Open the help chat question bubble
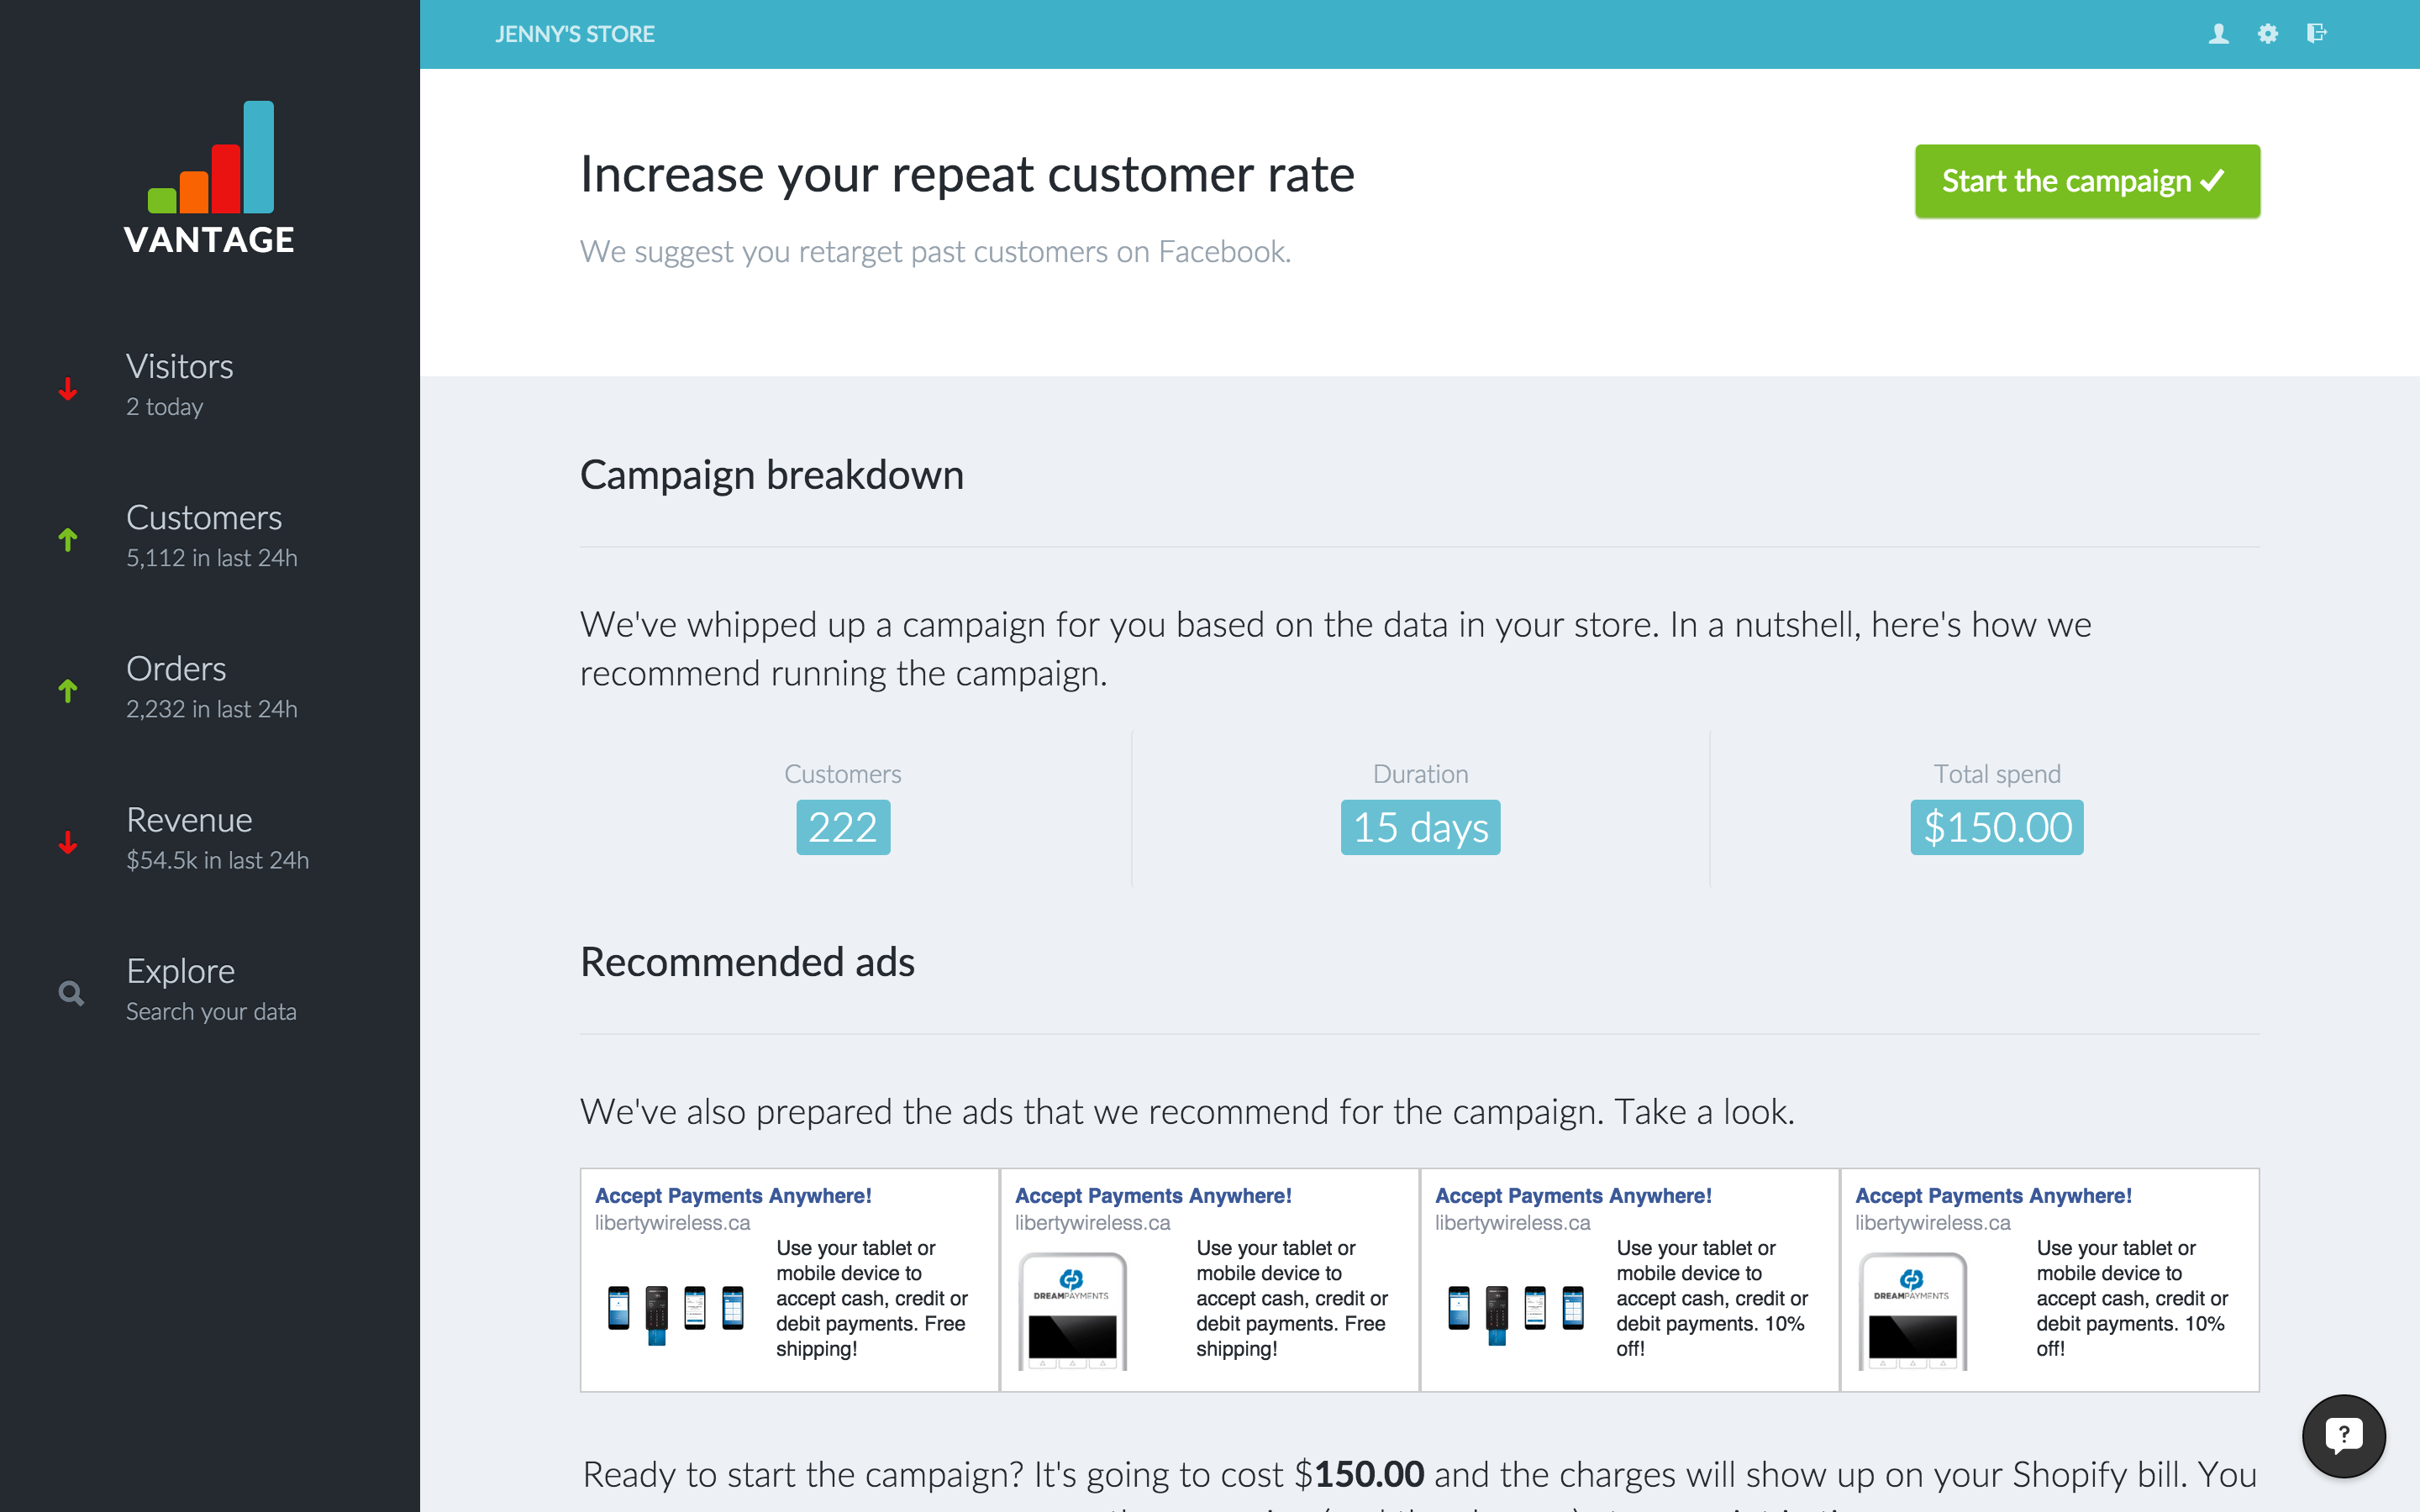The height and width of the screenshot is (1512, 2420). (x=2343, y=1436)
